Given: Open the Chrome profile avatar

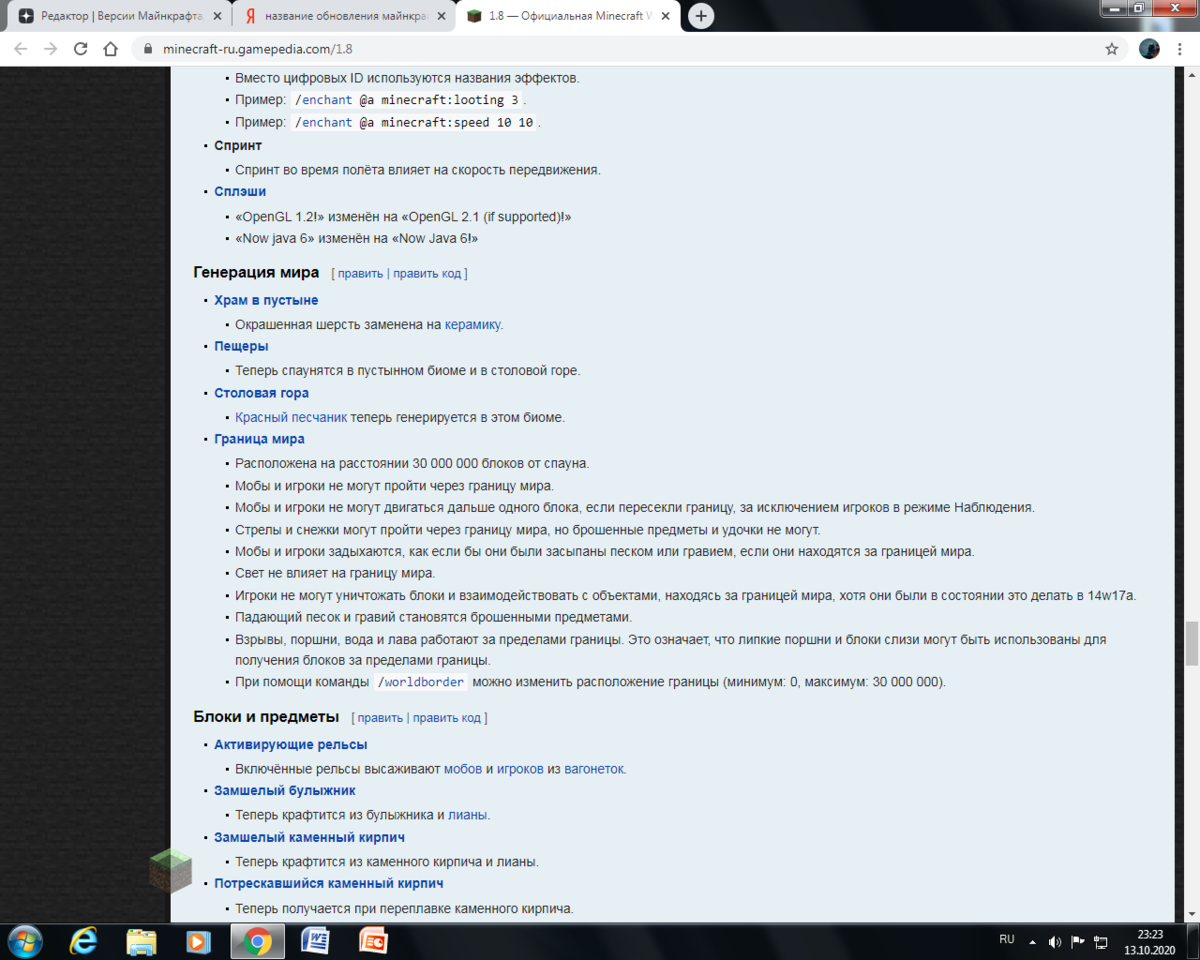Looking at the screenshot, I should point(1149,49).
